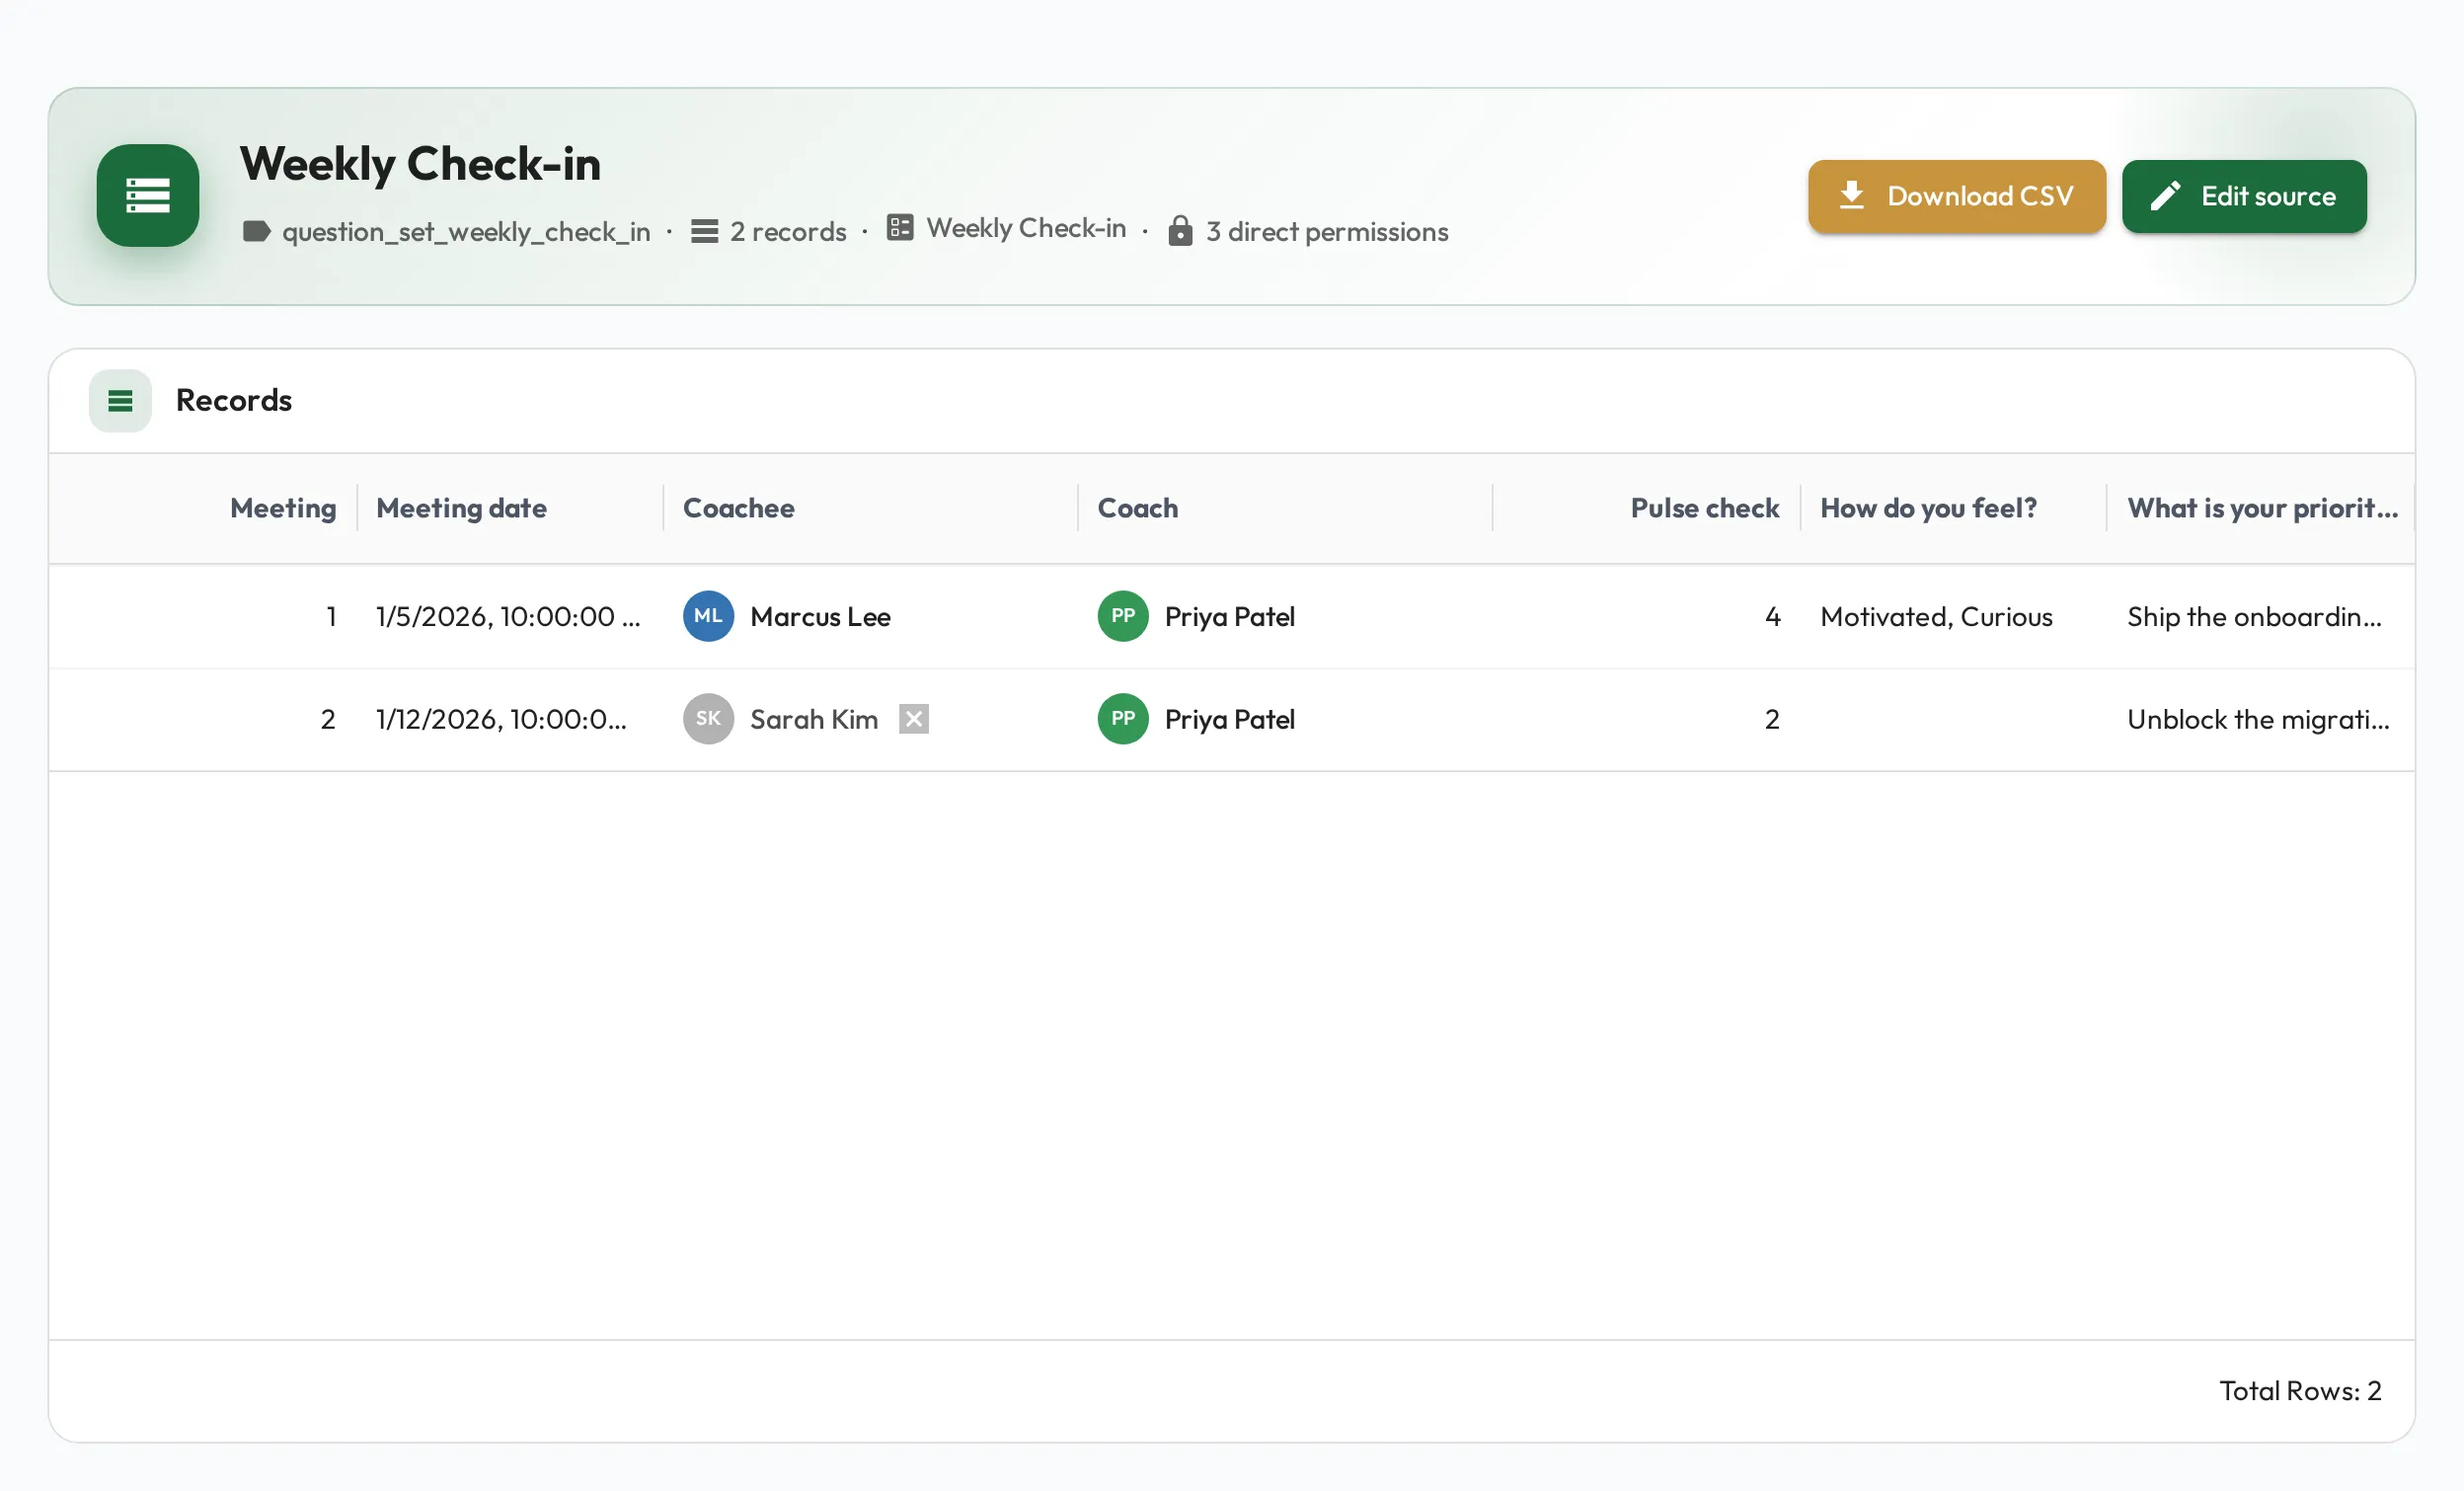The image size is (2464, 1491).
Task: Download the records as CSV
Action: (1957, 196)
